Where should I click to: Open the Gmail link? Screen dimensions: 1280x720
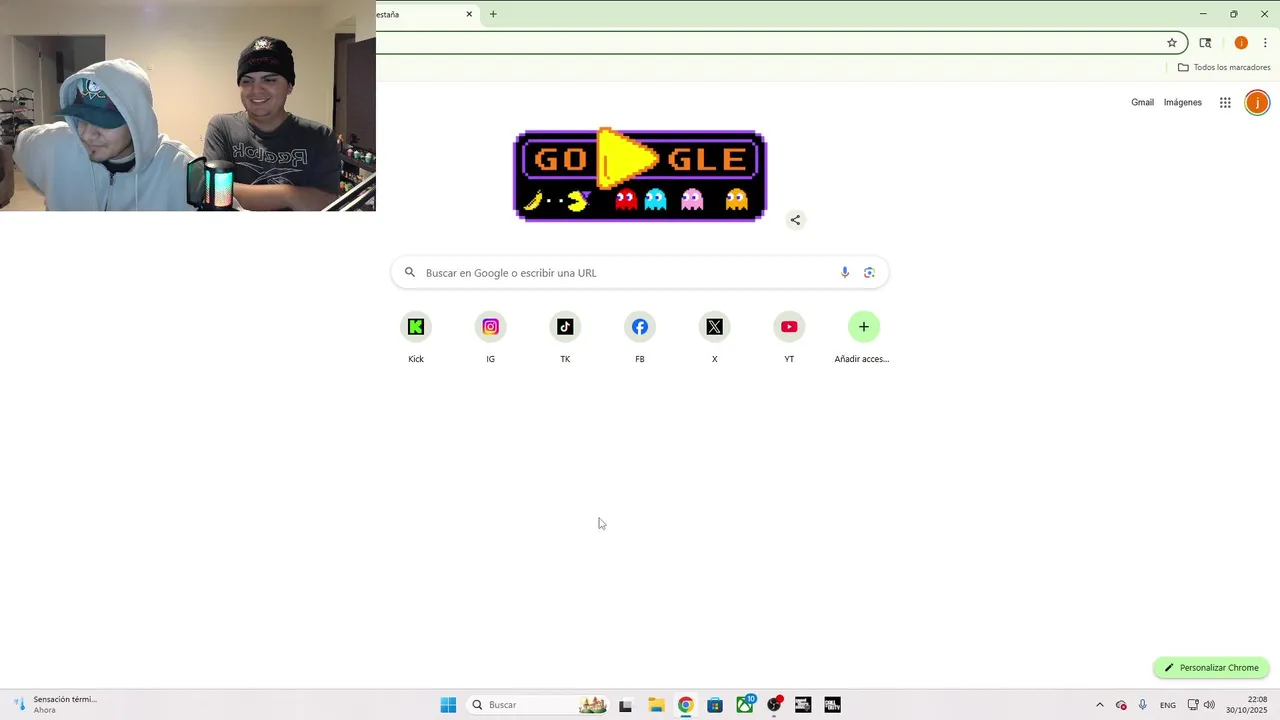click(x=1142, y=102)
